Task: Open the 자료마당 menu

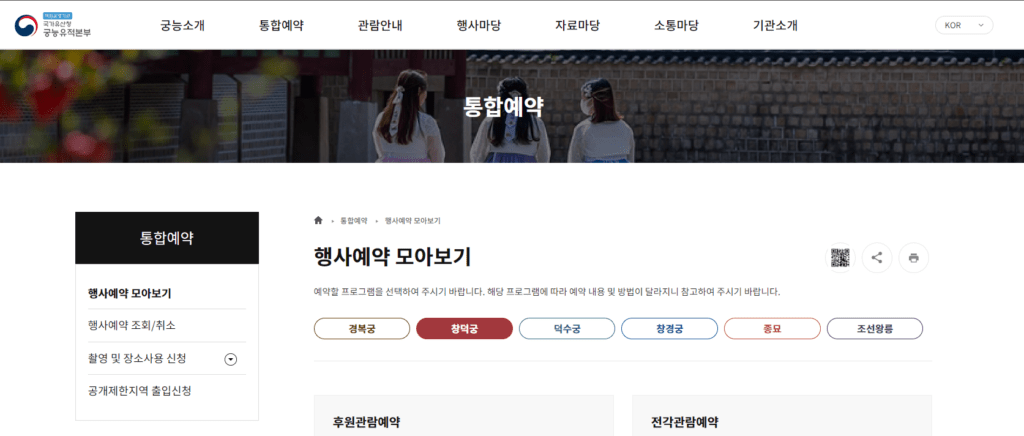Action: coord(577,26)
